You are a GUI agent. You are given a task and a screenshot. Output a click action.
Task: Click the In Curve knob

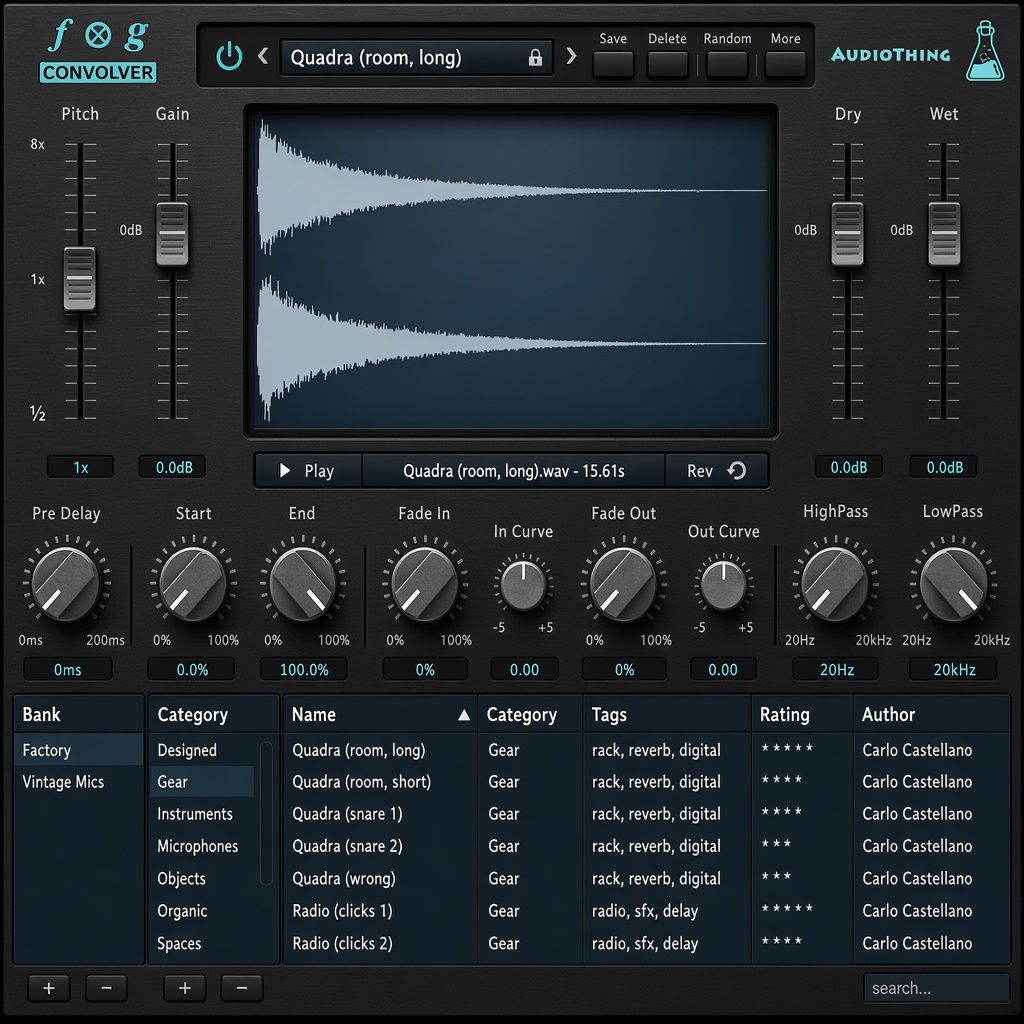(524, 585)
